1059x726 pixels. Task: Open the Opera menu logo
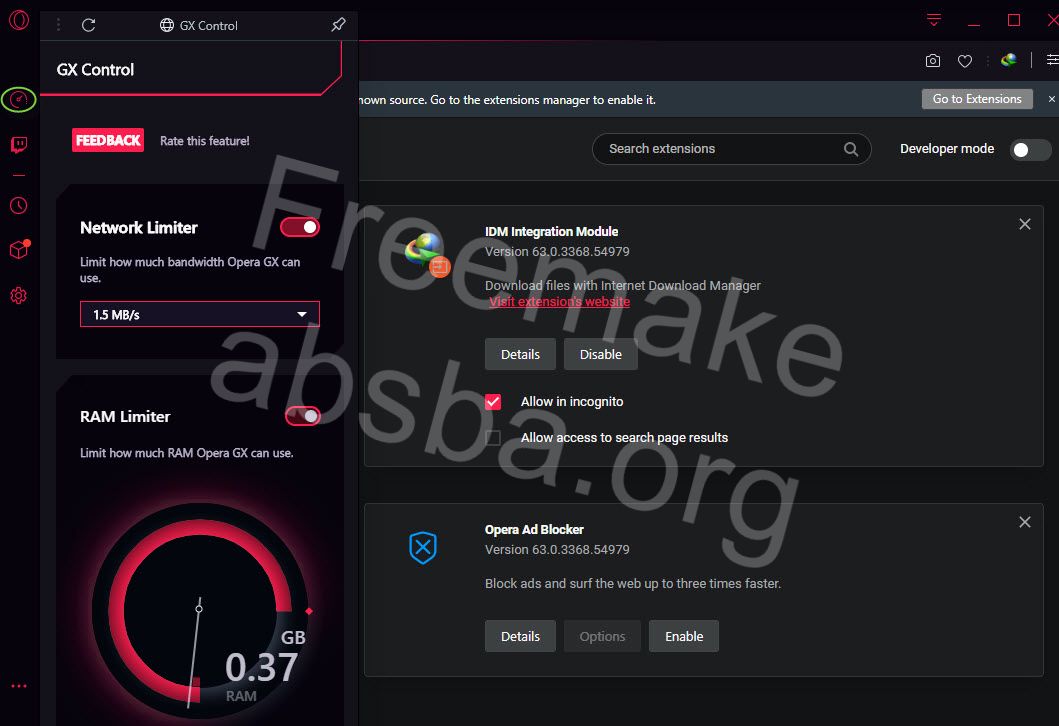(19, 20)
